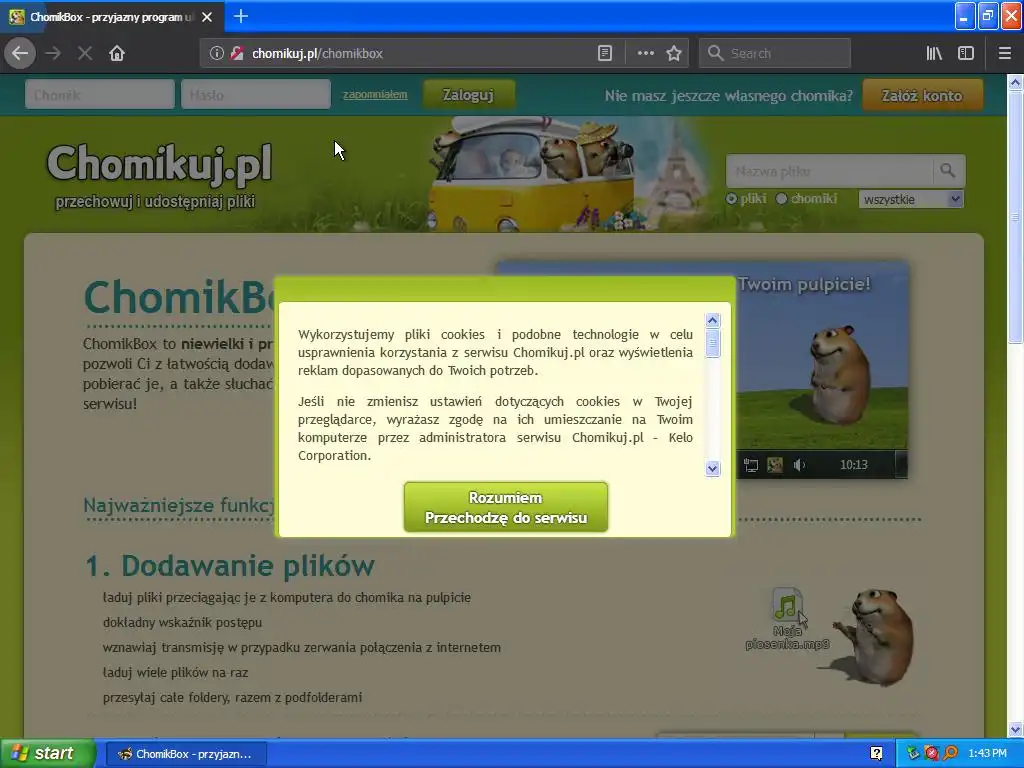Viewport: 1024px width, 768px height.
Task: Click the Chomik login field
Action: [100, 95]
